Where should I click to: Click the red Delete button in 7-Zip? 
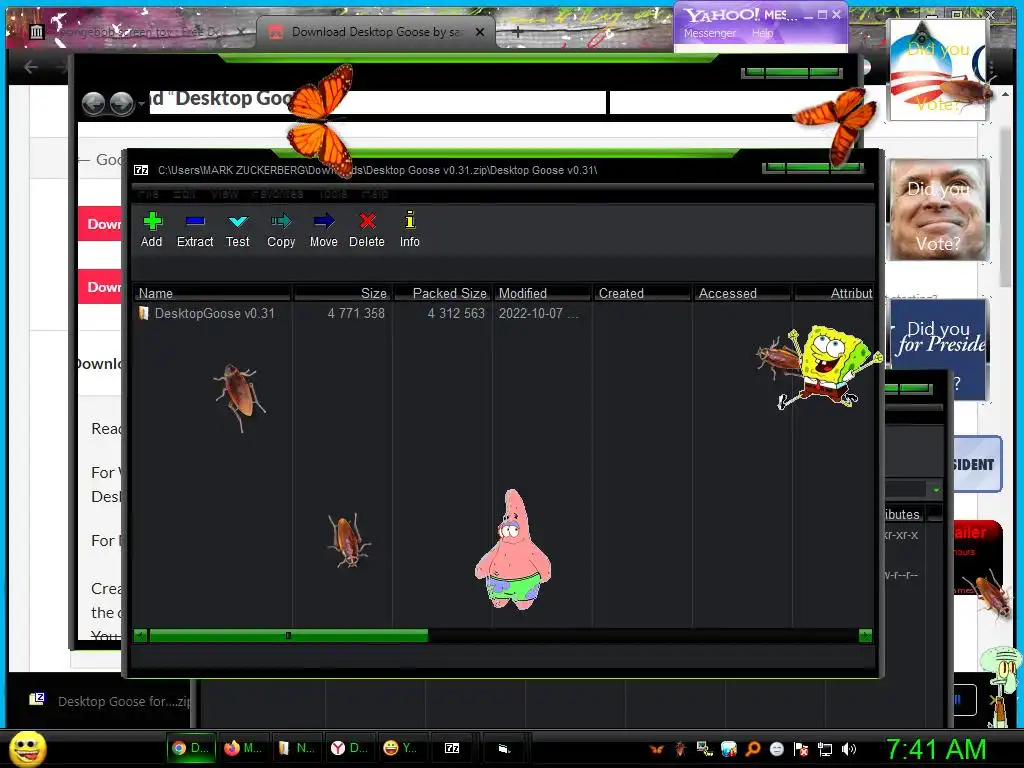[367, 230]
